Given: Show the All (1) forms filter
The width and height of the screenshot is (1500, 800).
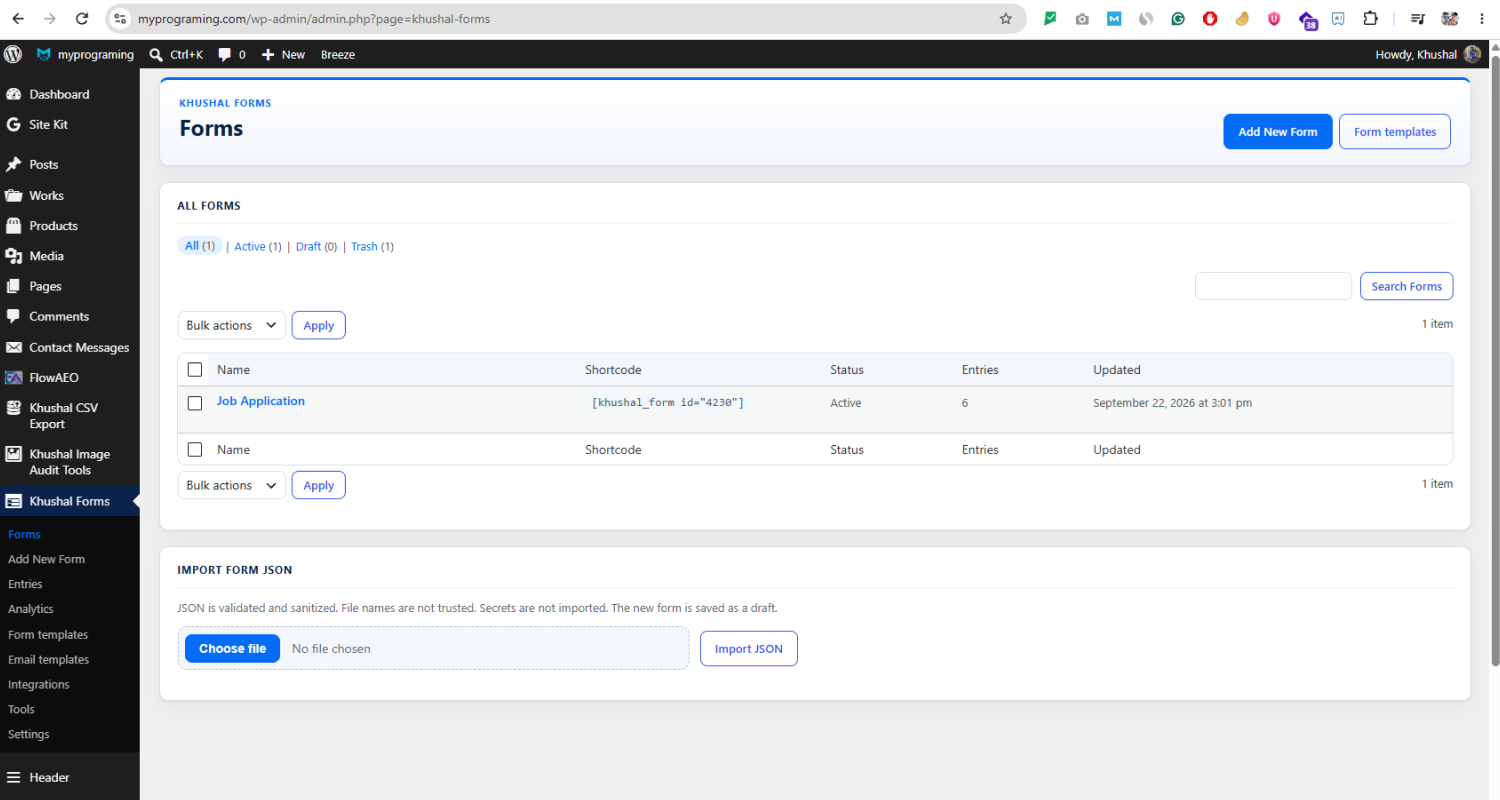Looking at the screenshot, I should point(200,246).
